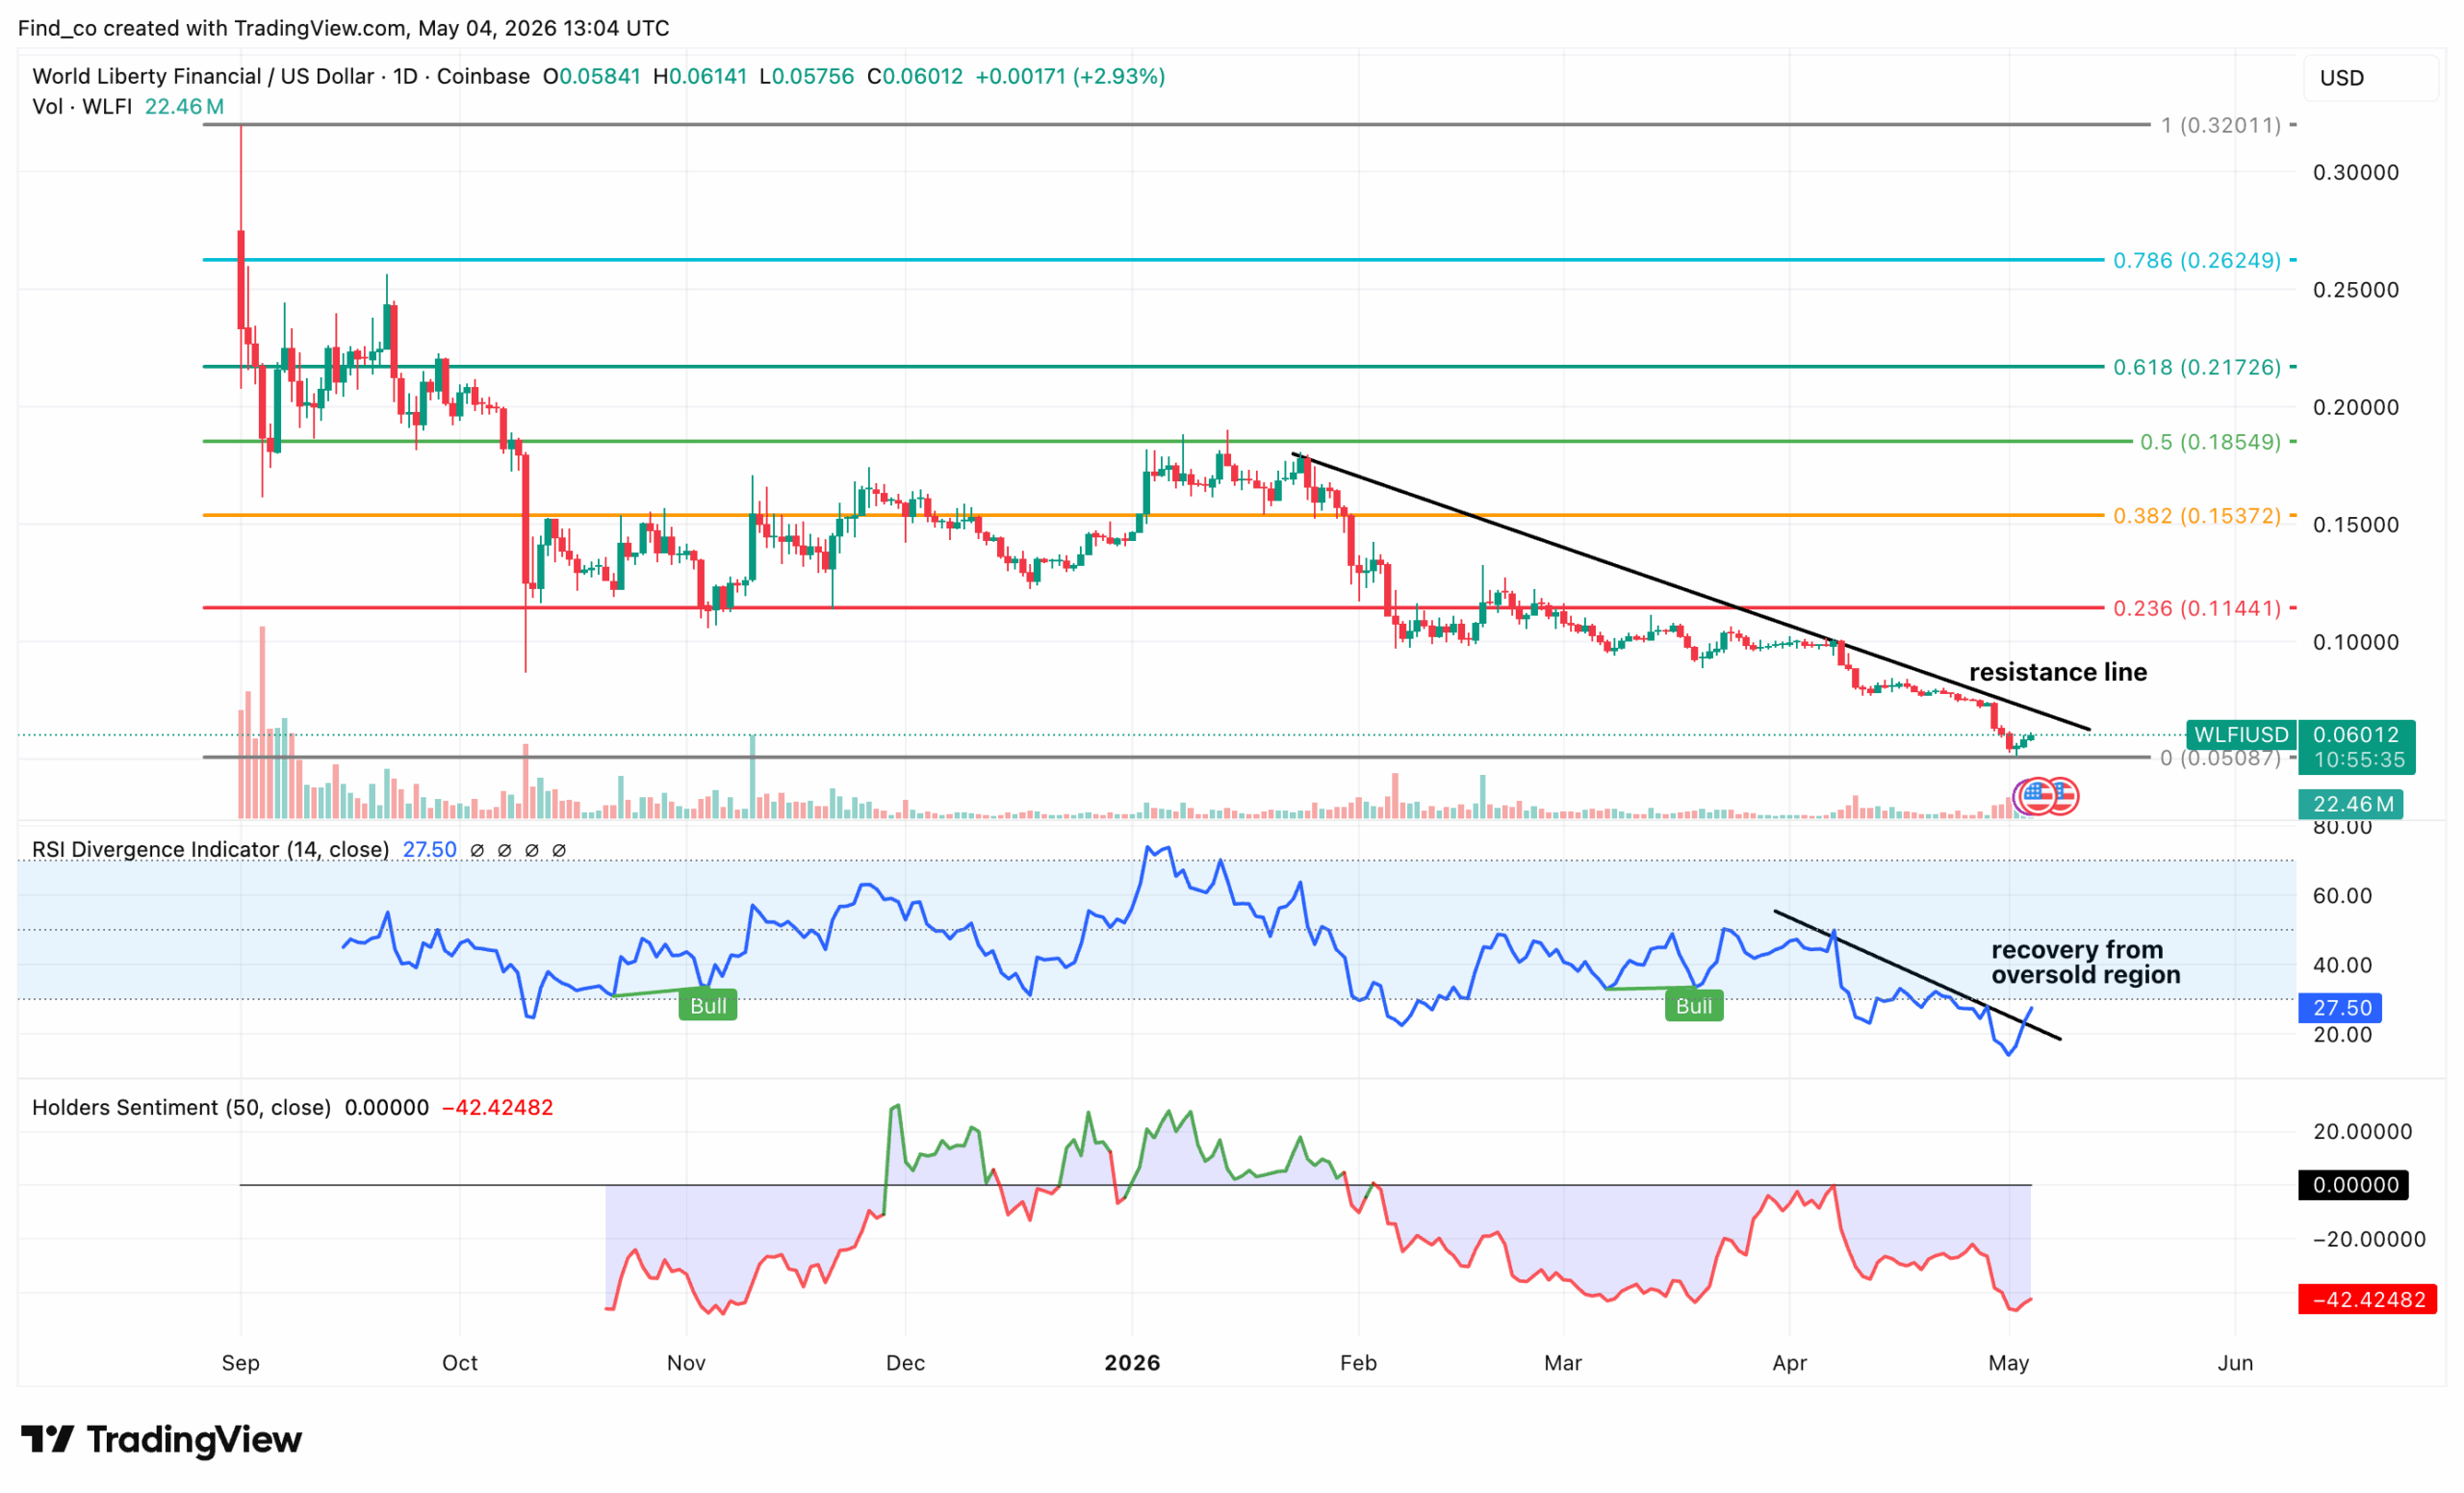This screenshot has height=1493, width=2464.
Task: Click the green Bull label near late March
Action: tap(1694, 1005)
